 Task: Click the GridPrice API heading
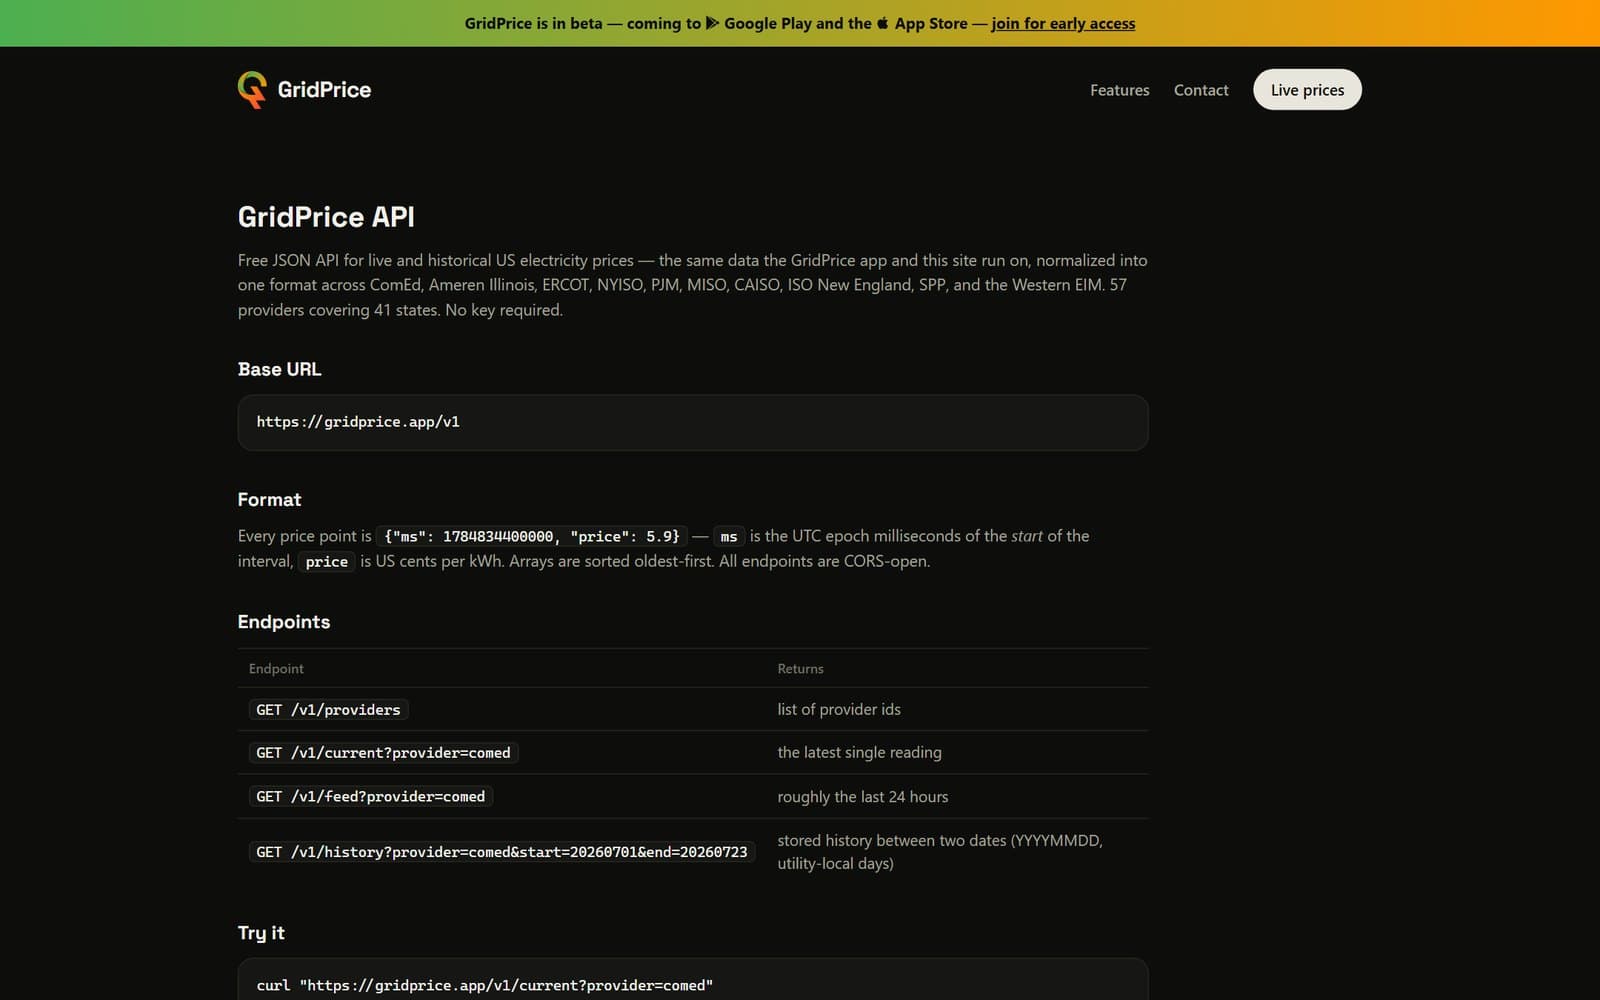point(326,217)
